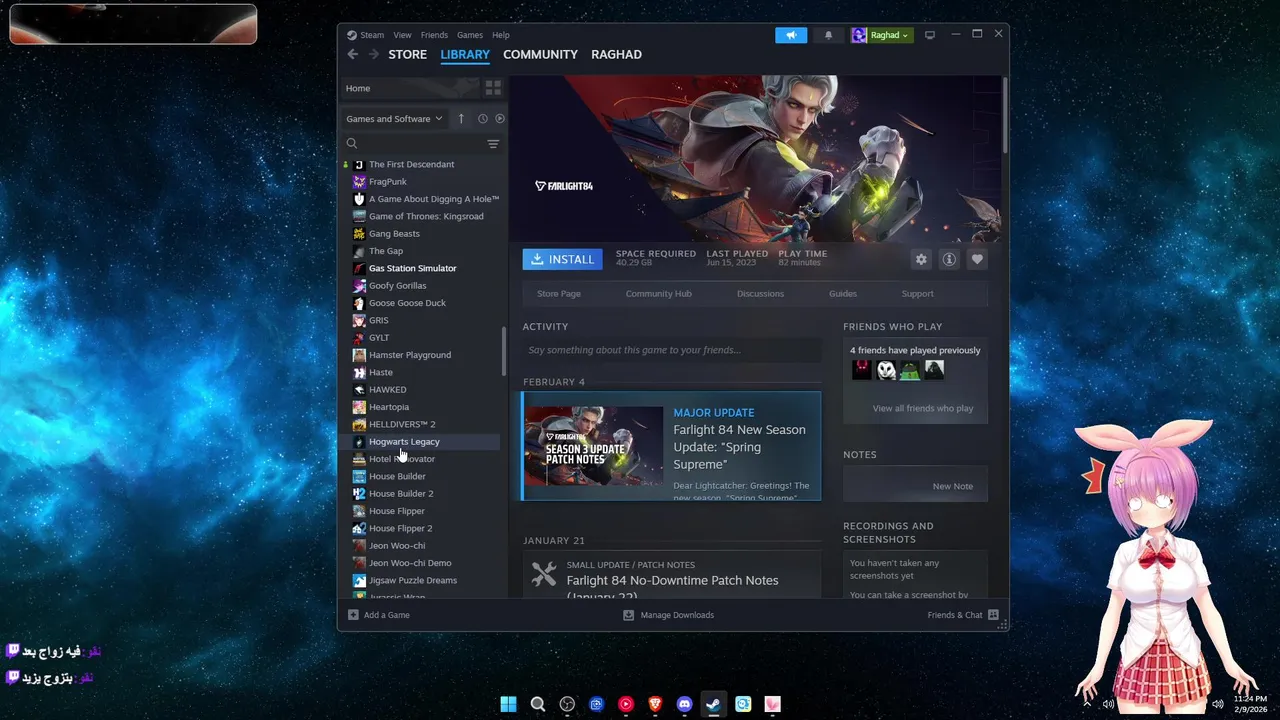Click the activity comment input field
The height and width of the screenshot is (720, 1280).
[672, 350]
